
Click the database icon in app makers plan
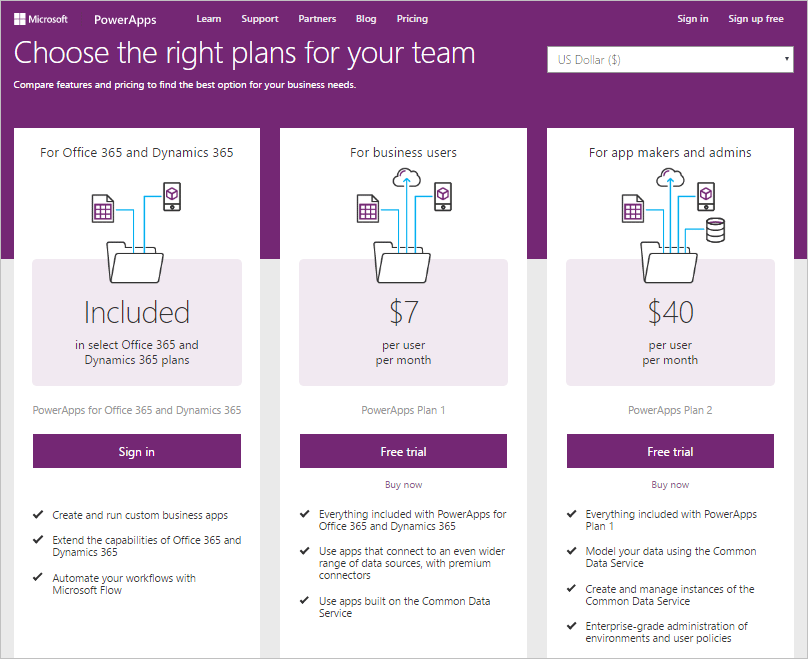[715, 230]
